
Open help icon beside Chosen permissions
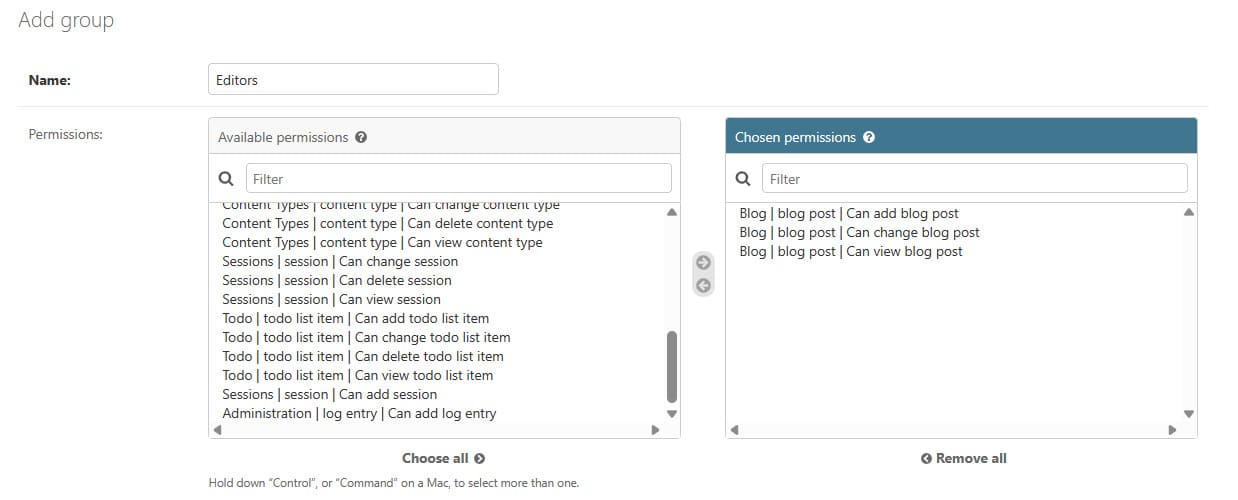[869, 137]
